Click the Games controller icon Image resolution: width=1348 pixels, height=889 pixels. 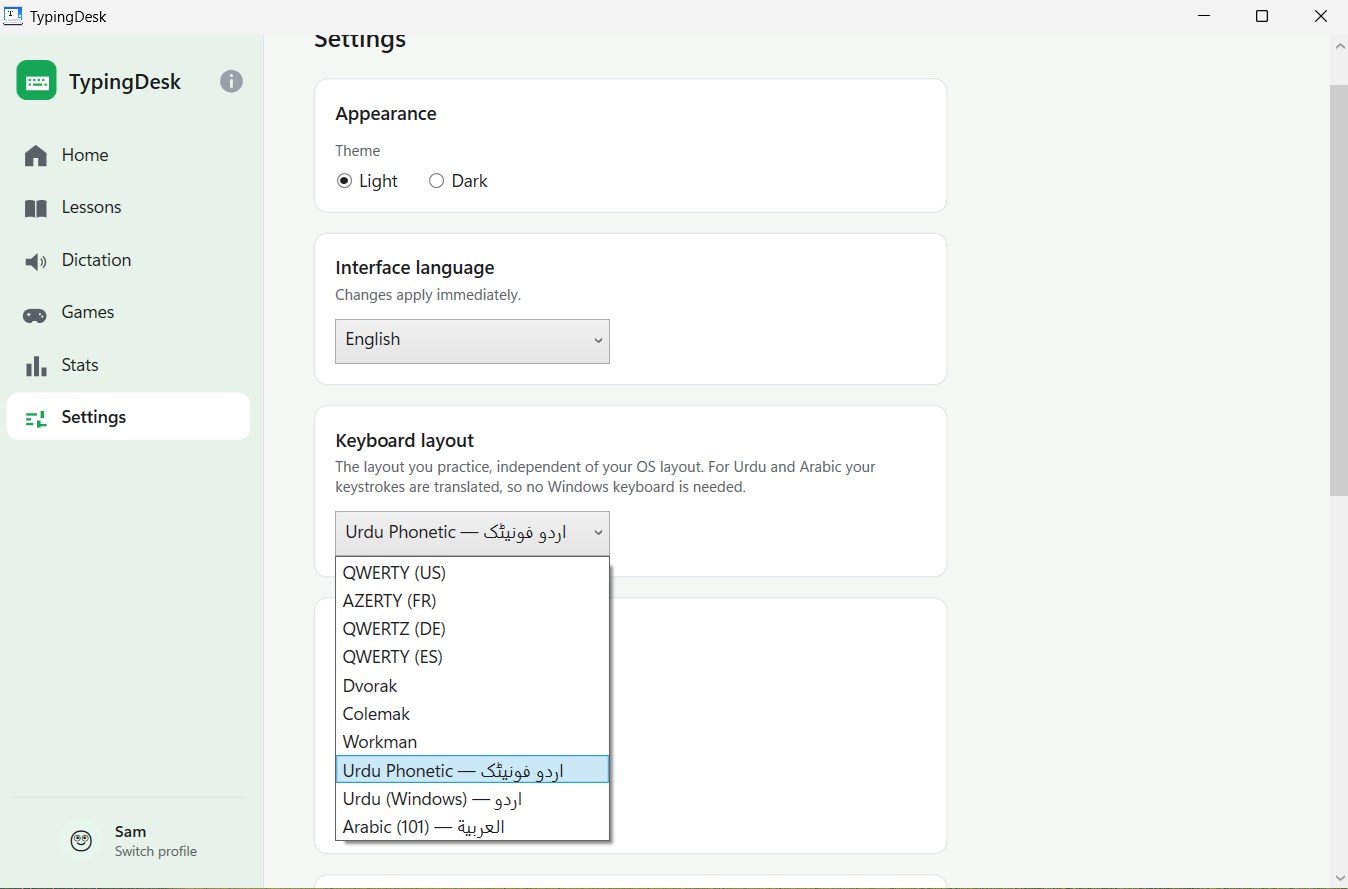point(35,314)
